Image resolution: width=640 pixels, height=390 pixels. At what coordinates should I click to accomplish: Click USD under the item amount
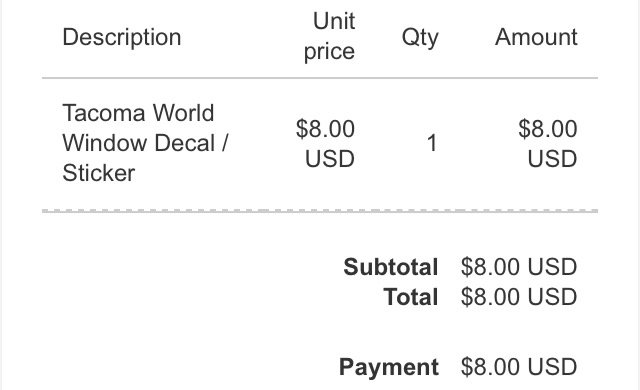[x=552, y=159]
